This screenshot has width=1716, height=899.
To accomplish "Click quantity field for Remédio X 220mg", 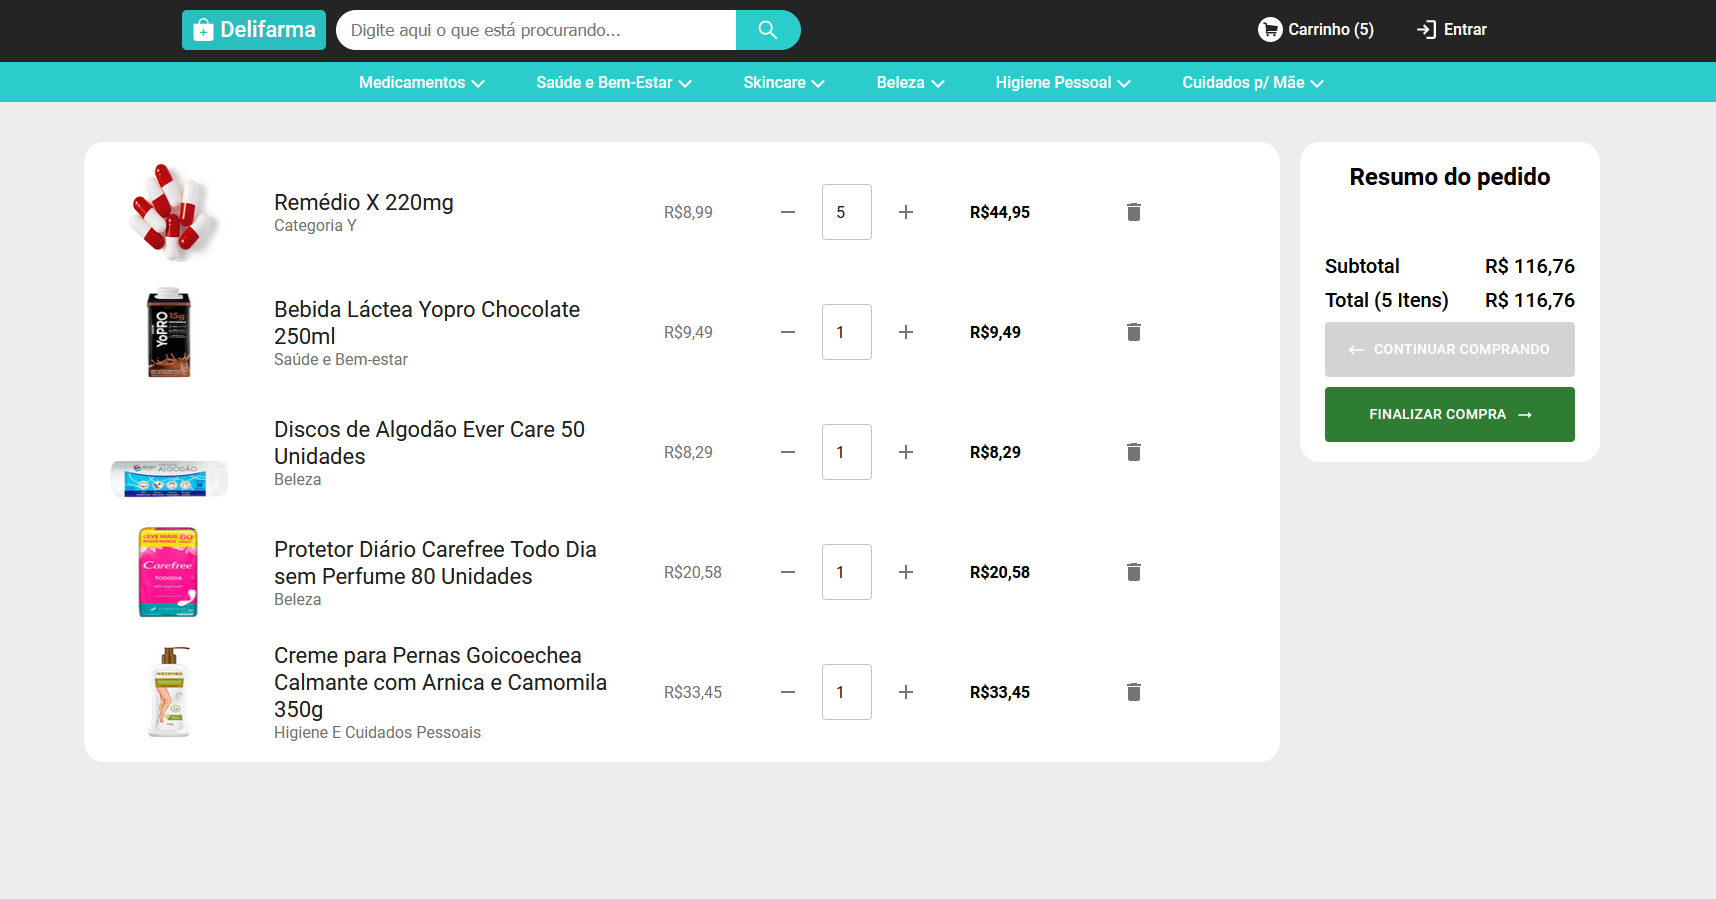I will tap(847, 212).
